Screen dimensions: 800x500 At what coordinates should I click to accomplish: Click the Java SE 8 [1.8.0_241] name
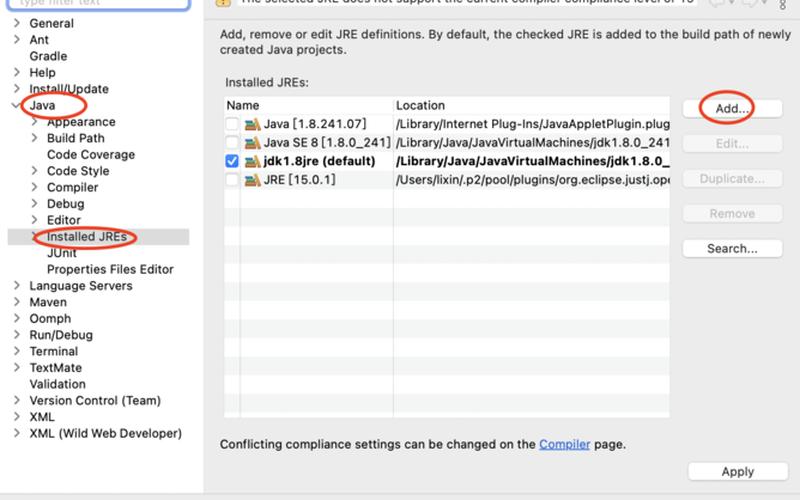pyautogui.click(x=327, y=142)
